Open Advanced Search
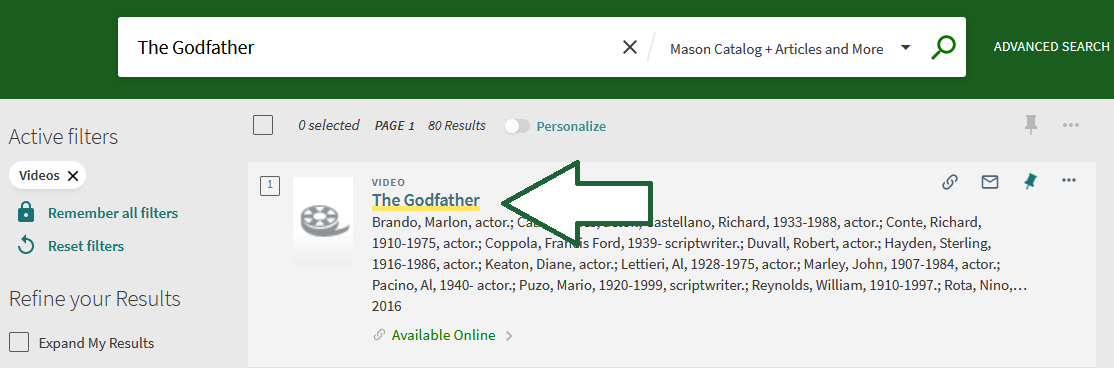Viewport: 1114px width, 368px height. click(x=1051, y=47)
